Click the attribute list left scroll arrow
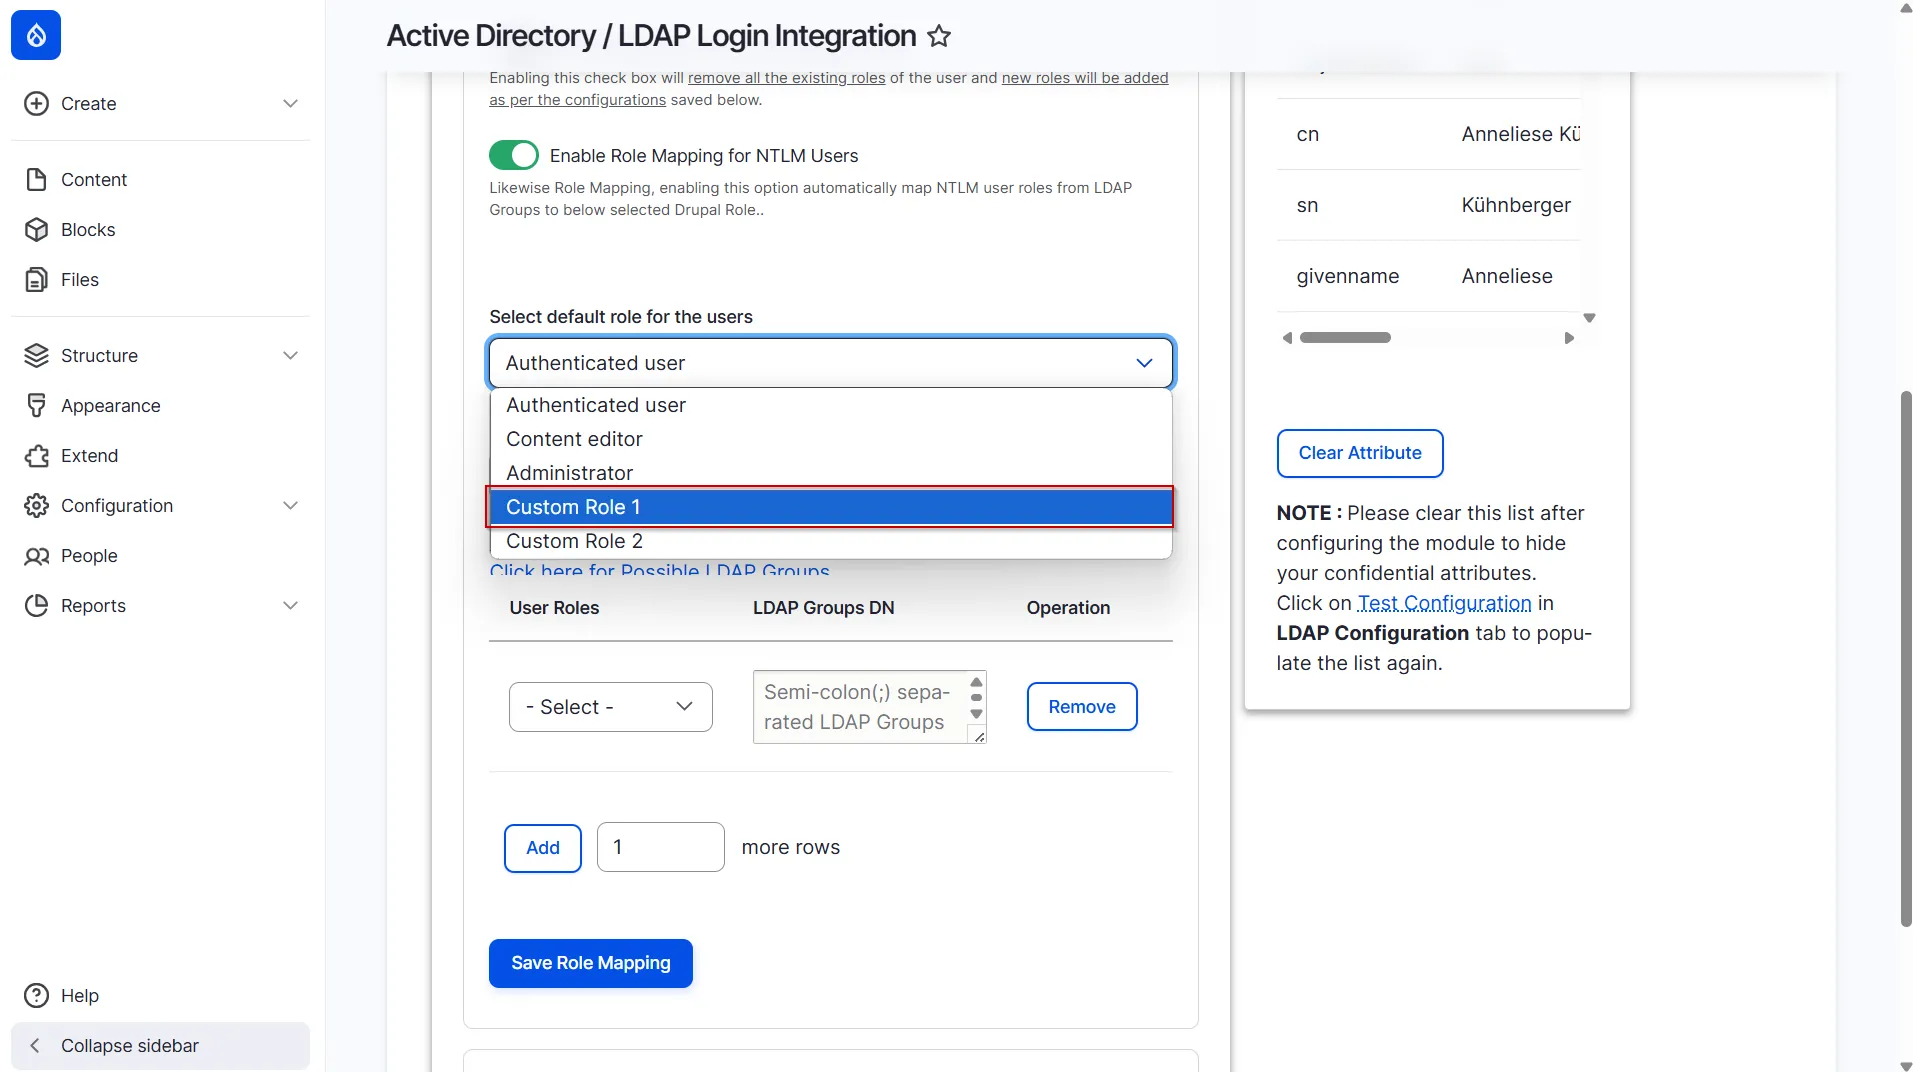Viewport: 1913px width, 1072px height. click(x=1287, y=338)
